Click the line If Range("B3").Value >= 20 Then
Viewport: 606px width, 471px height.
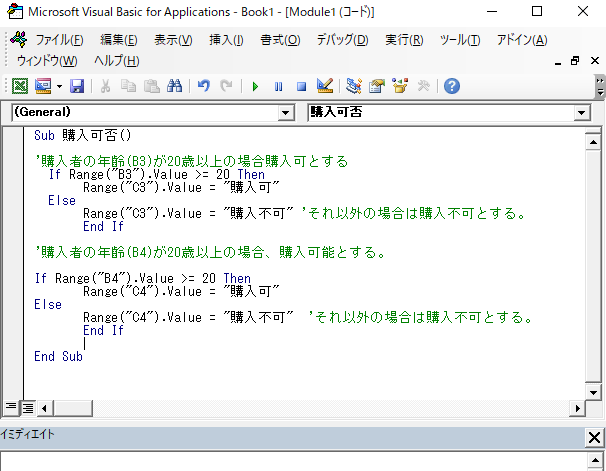157,174
